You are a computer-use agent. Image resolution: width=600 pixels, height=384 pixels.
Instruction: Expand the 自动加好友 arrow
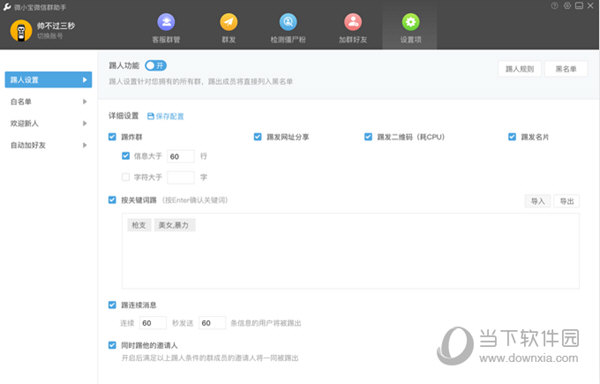pos(85,145)
